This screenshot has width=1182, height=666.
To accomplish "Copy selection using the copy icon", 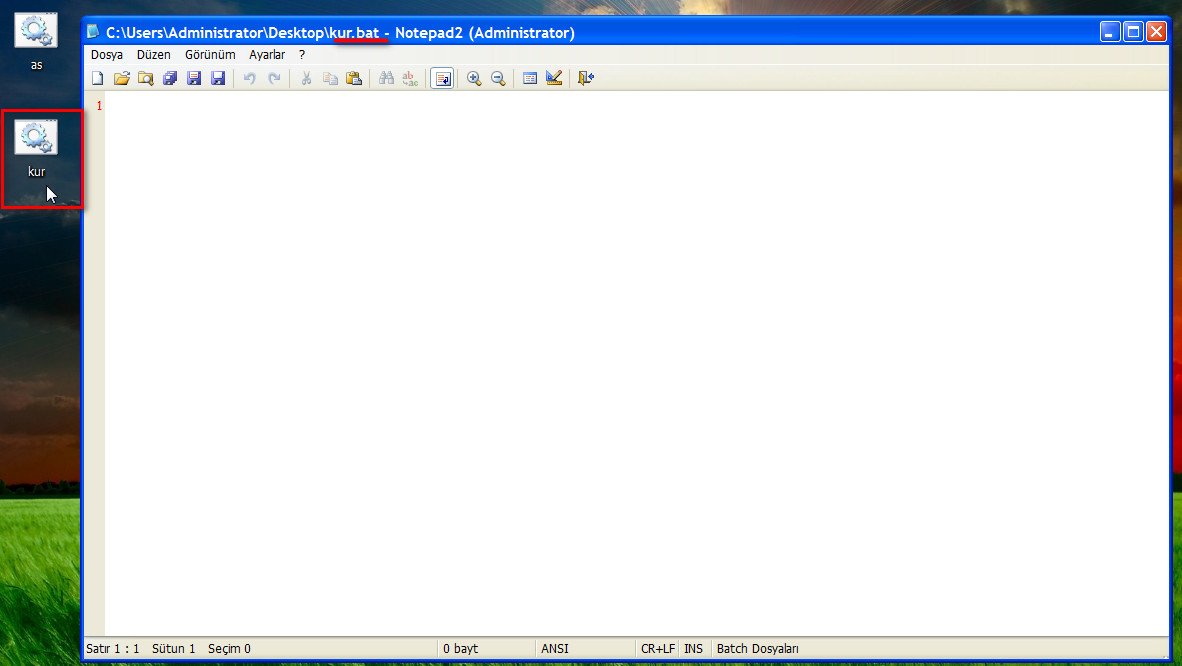I will (330, 78).
